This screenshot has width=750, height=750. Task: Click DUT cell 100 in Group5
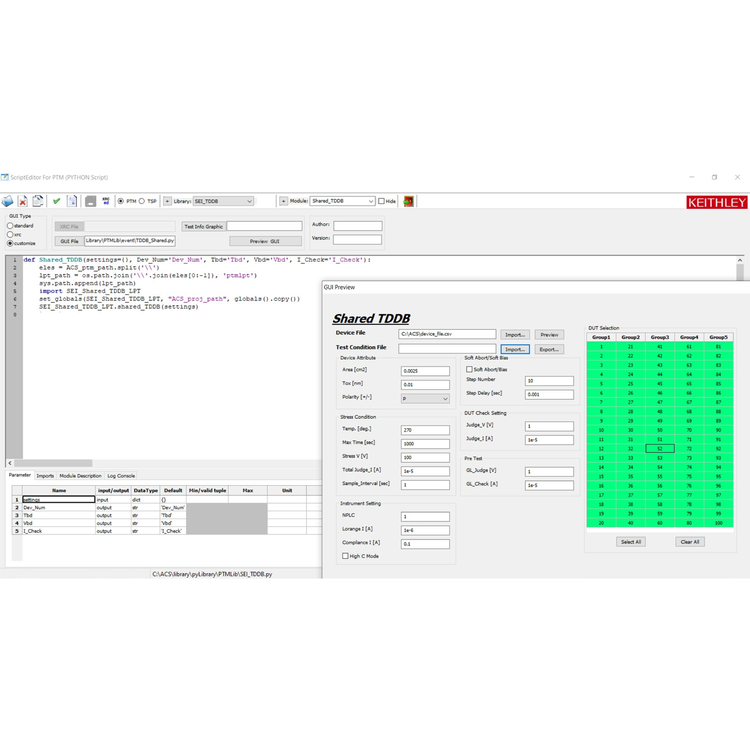[718, 523]
